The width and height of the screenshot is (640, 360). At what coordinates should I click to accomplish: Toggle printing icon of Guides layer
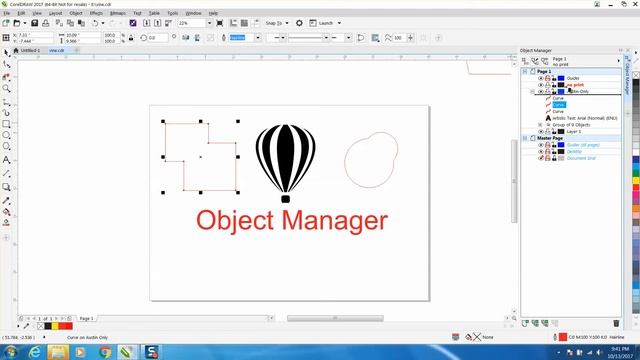pyautogui.click(x=548, y=78)
